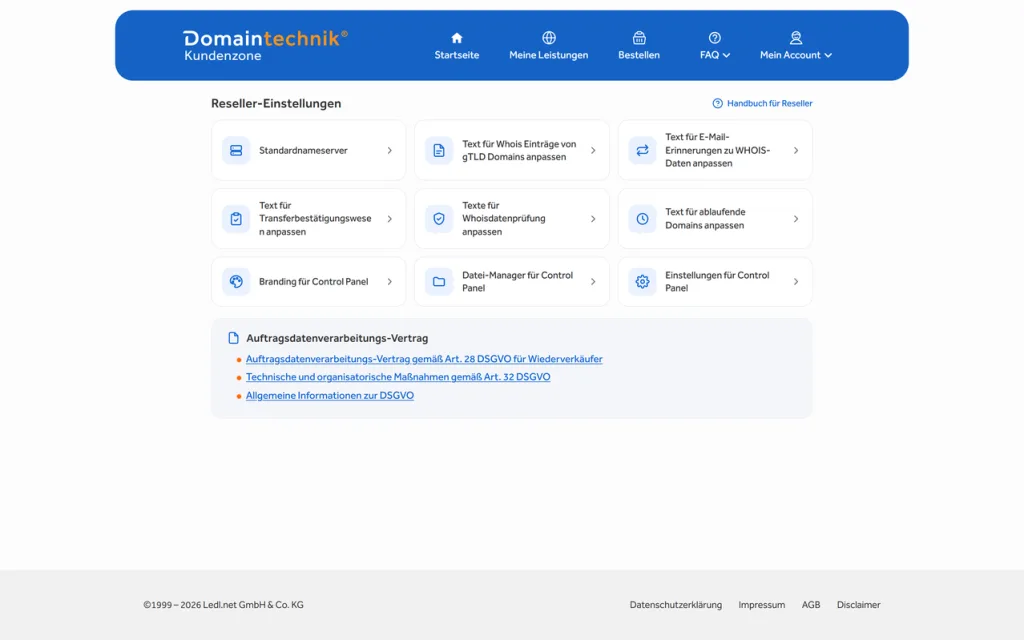Click the globe icon above Meine Leistungen
Screen dimensions: 1024x640
[549, 38]
